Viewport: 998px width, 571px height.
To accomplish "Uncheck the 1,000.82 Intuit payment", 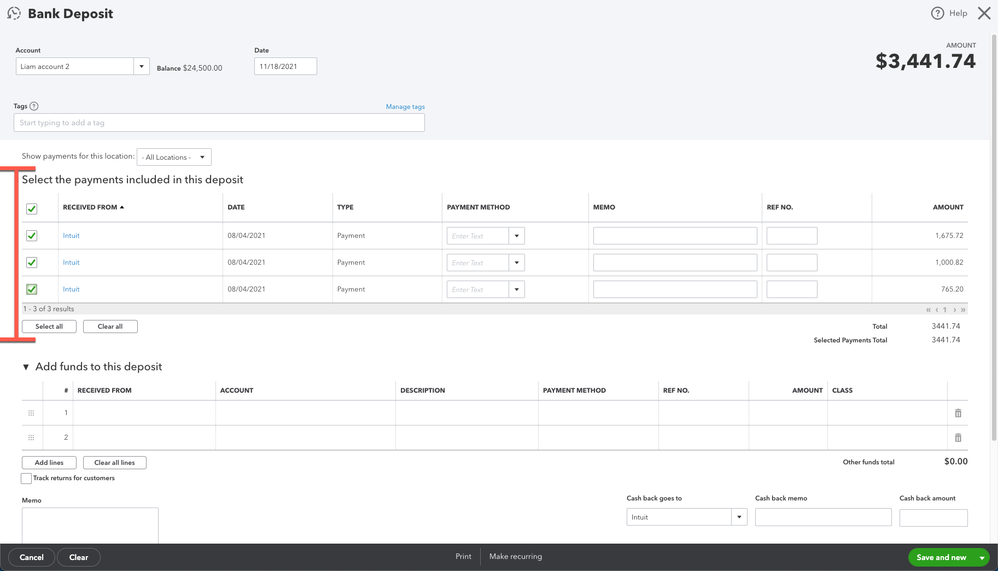I will click(x=32, y=262).
